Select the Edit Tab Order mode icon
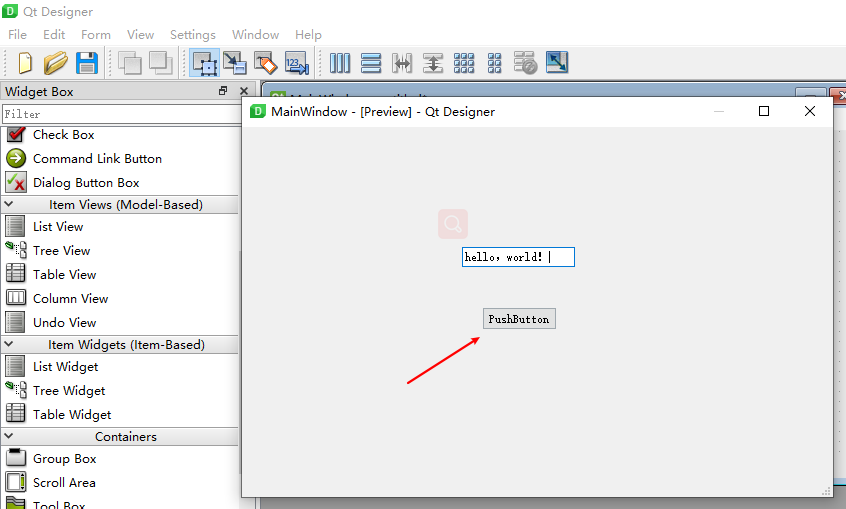This screenshot has height=509, width=846. point(297,63)
